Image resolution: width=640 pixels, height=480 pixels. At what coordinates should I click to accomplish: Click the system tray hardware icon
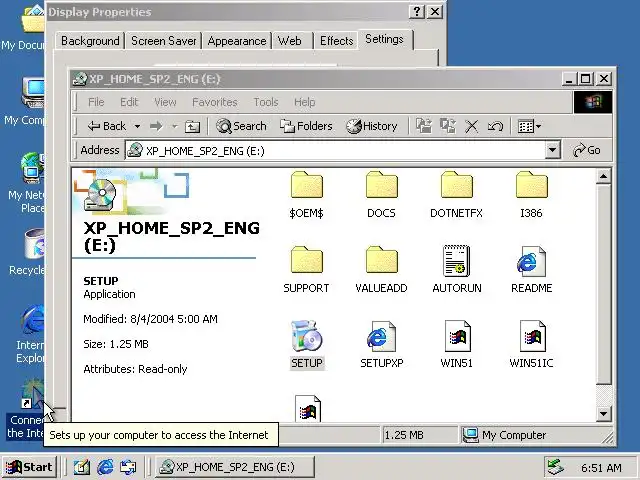pos(556,467)
